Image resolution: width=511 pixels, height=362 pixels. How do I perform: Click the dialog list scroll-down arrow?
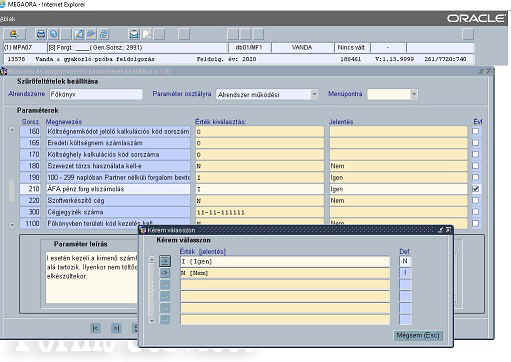(x=152, y=321)
